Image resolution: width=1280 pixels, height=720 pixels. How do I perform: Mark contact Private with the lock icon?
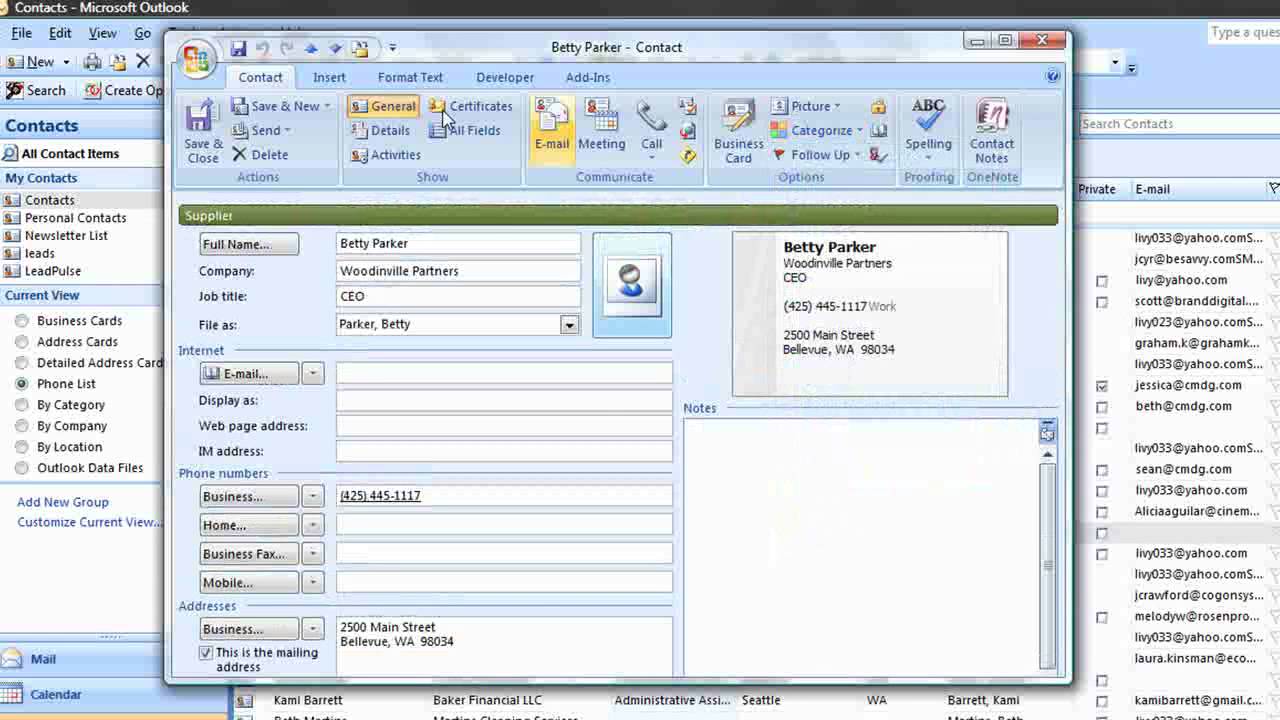coord(878,106)
